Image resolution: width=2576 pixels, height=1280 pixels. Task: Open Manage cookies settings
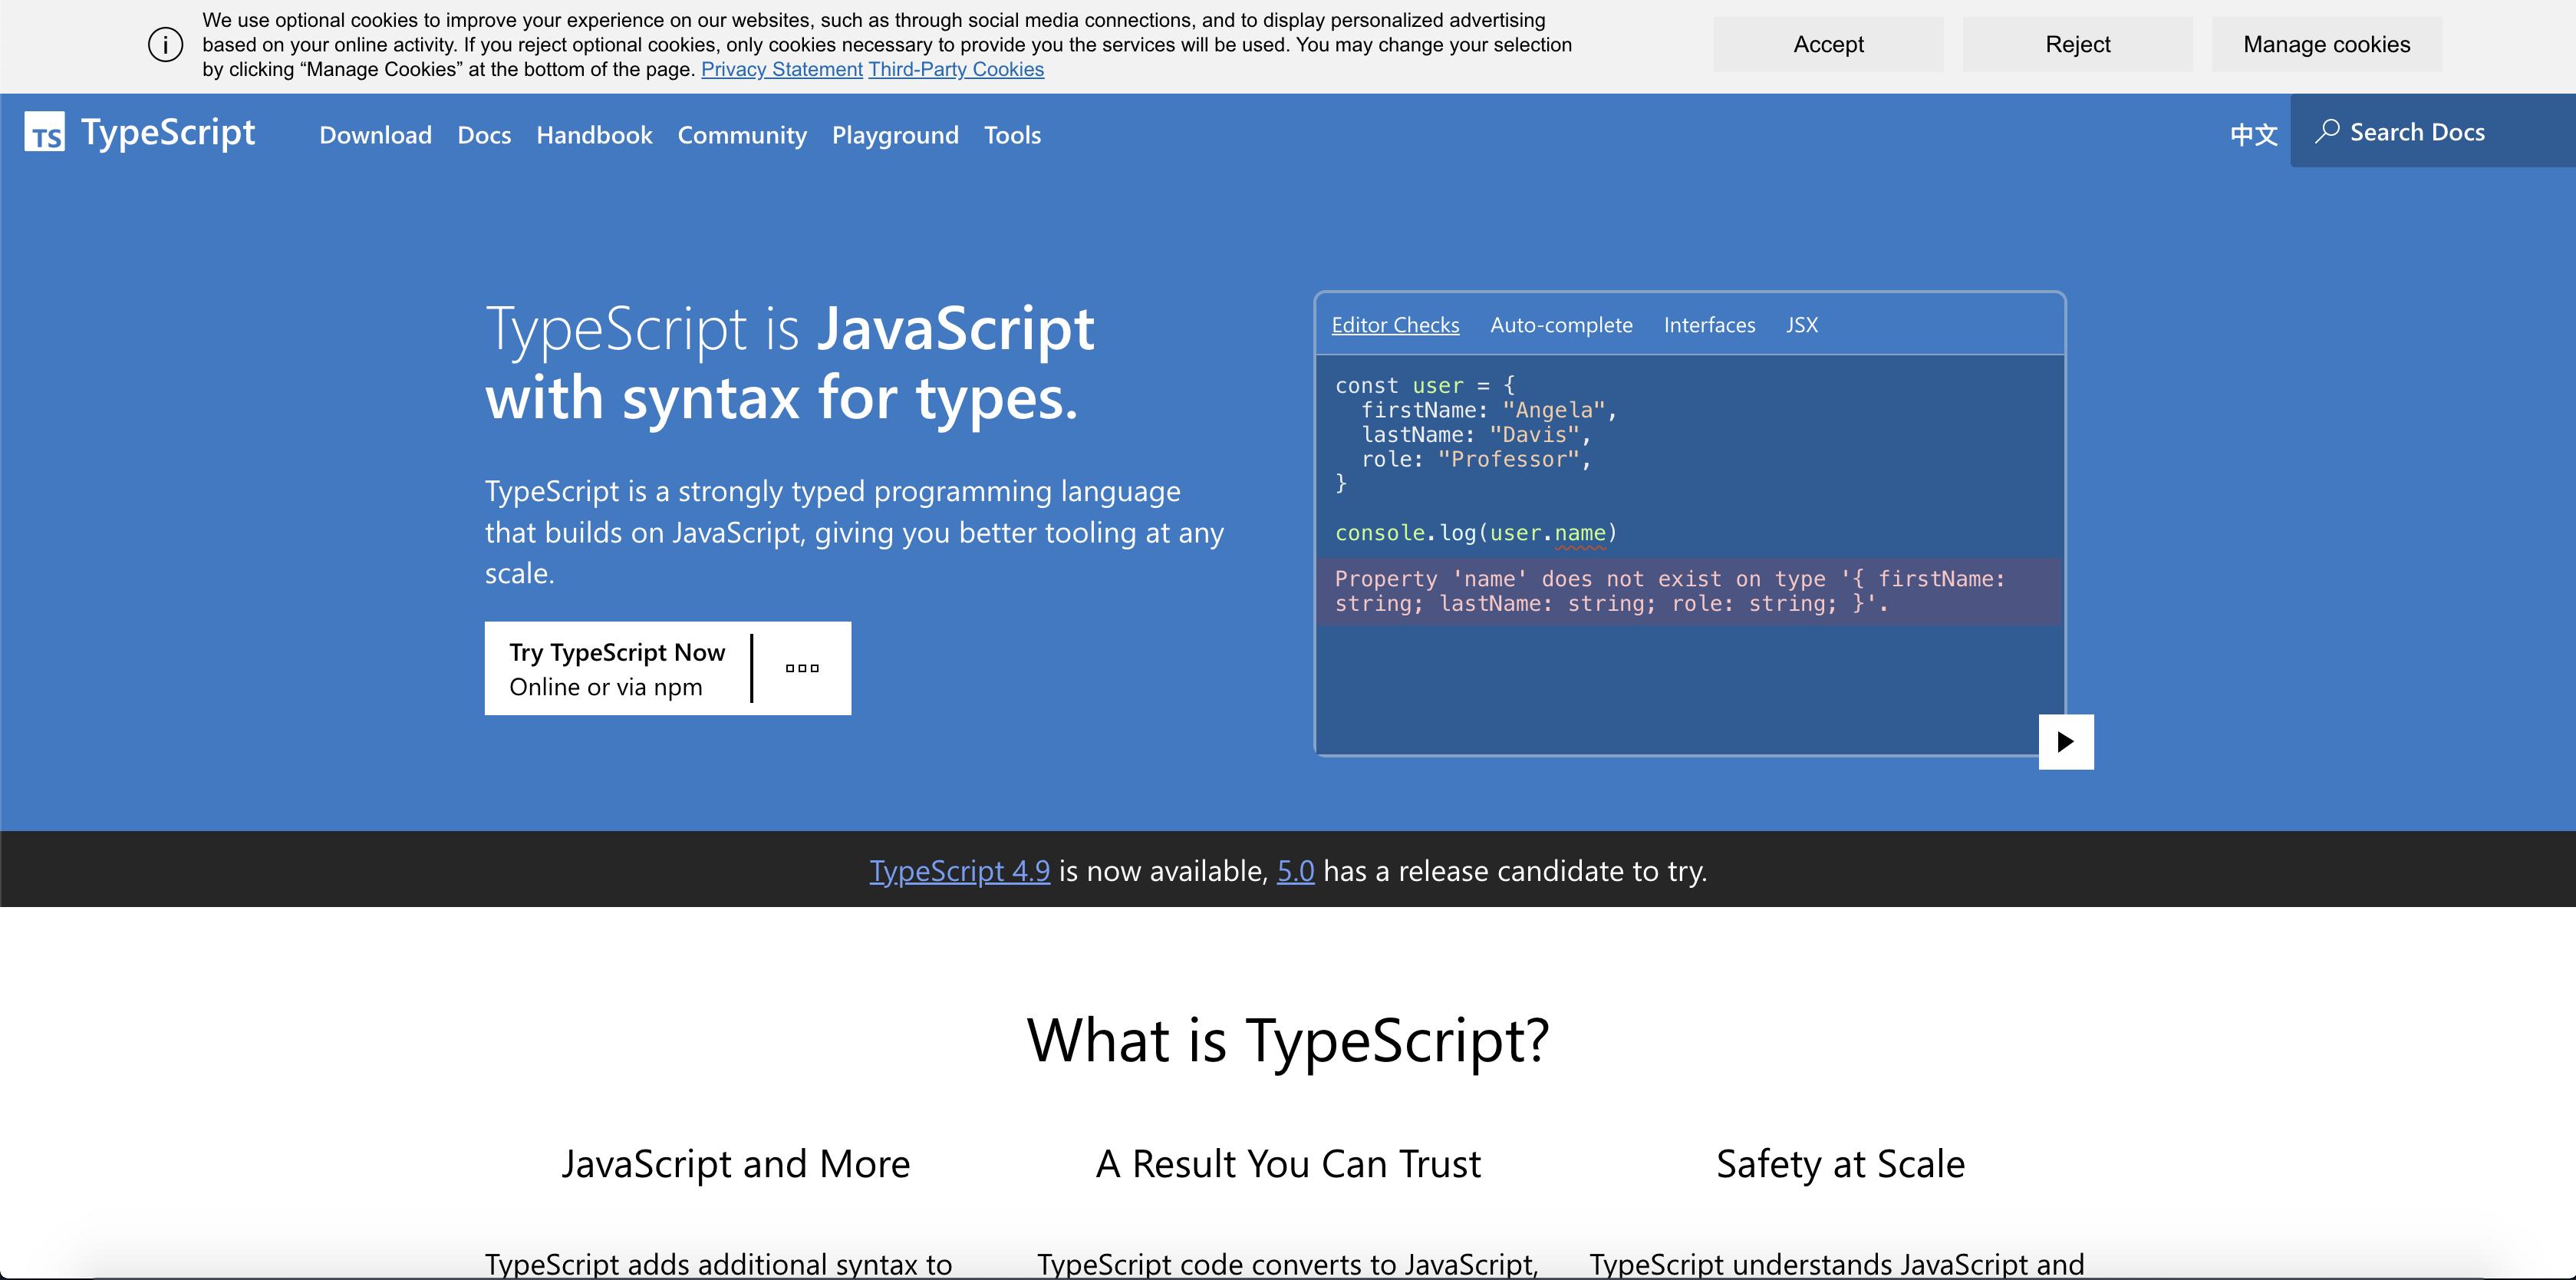(x=2326, y=44)
